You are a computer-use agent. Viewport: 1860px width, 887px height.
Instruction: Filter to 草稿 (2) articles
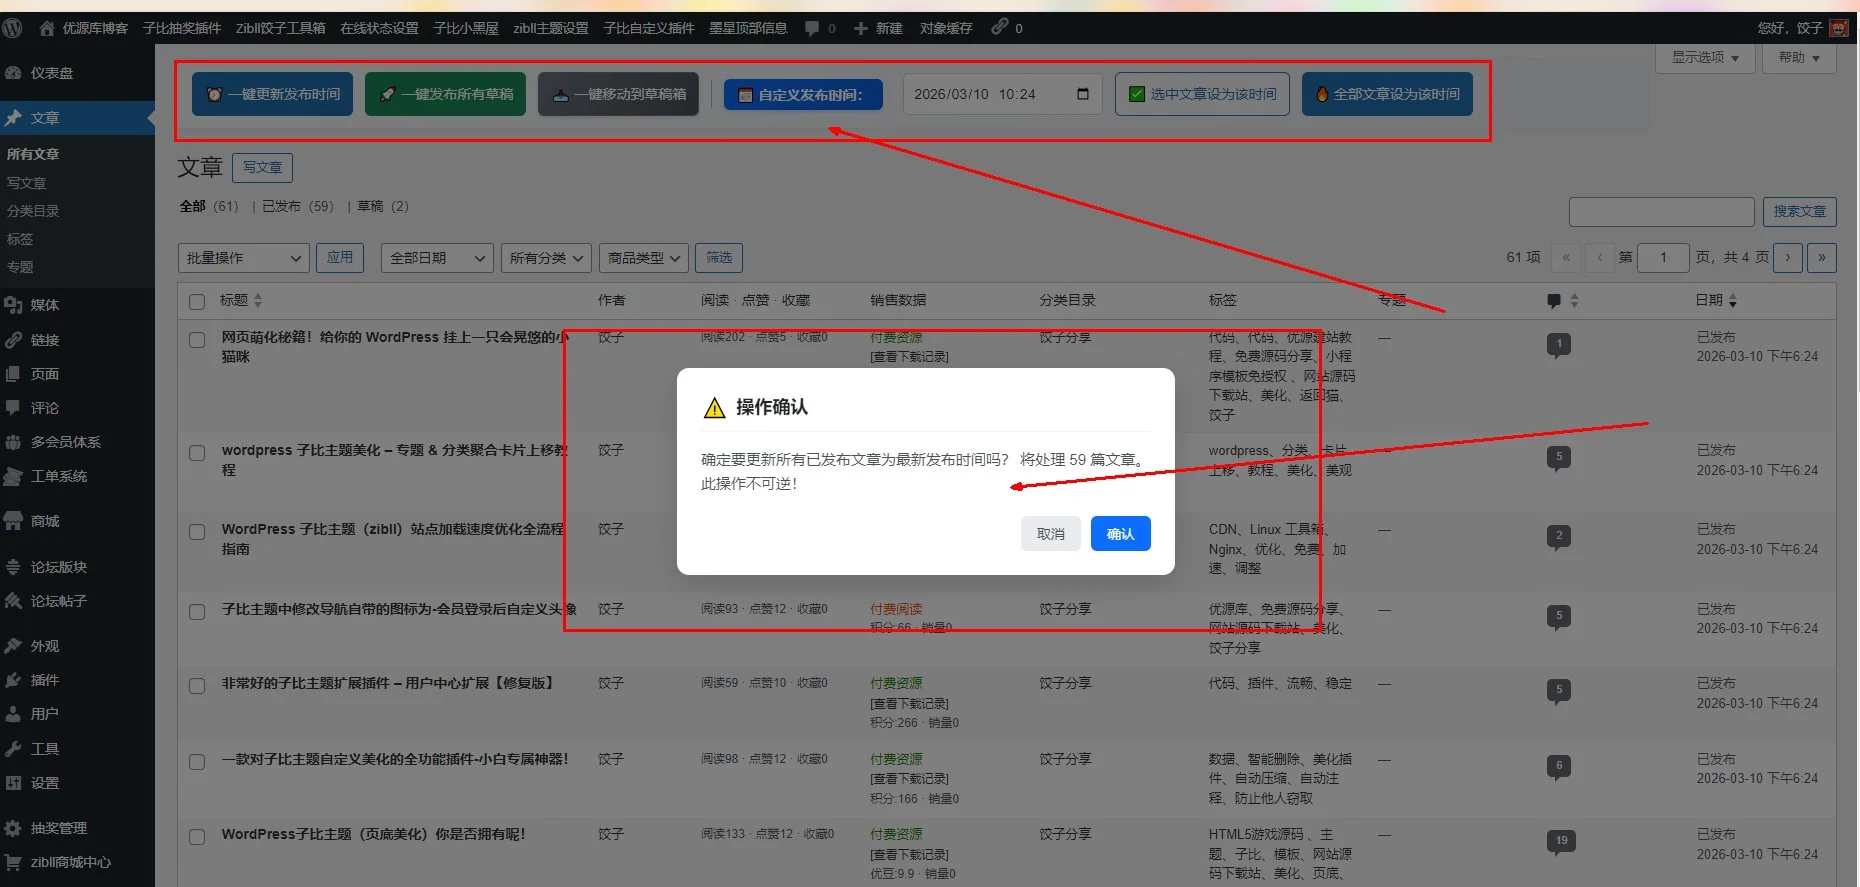click(x=383, y=206)
